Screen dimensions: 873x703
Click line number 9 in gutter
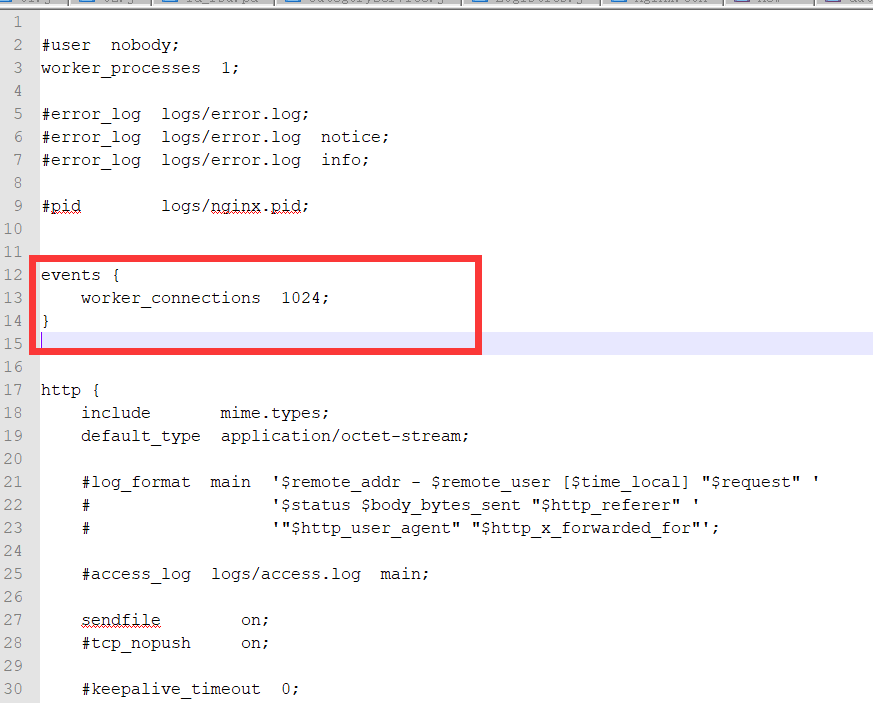18,206
